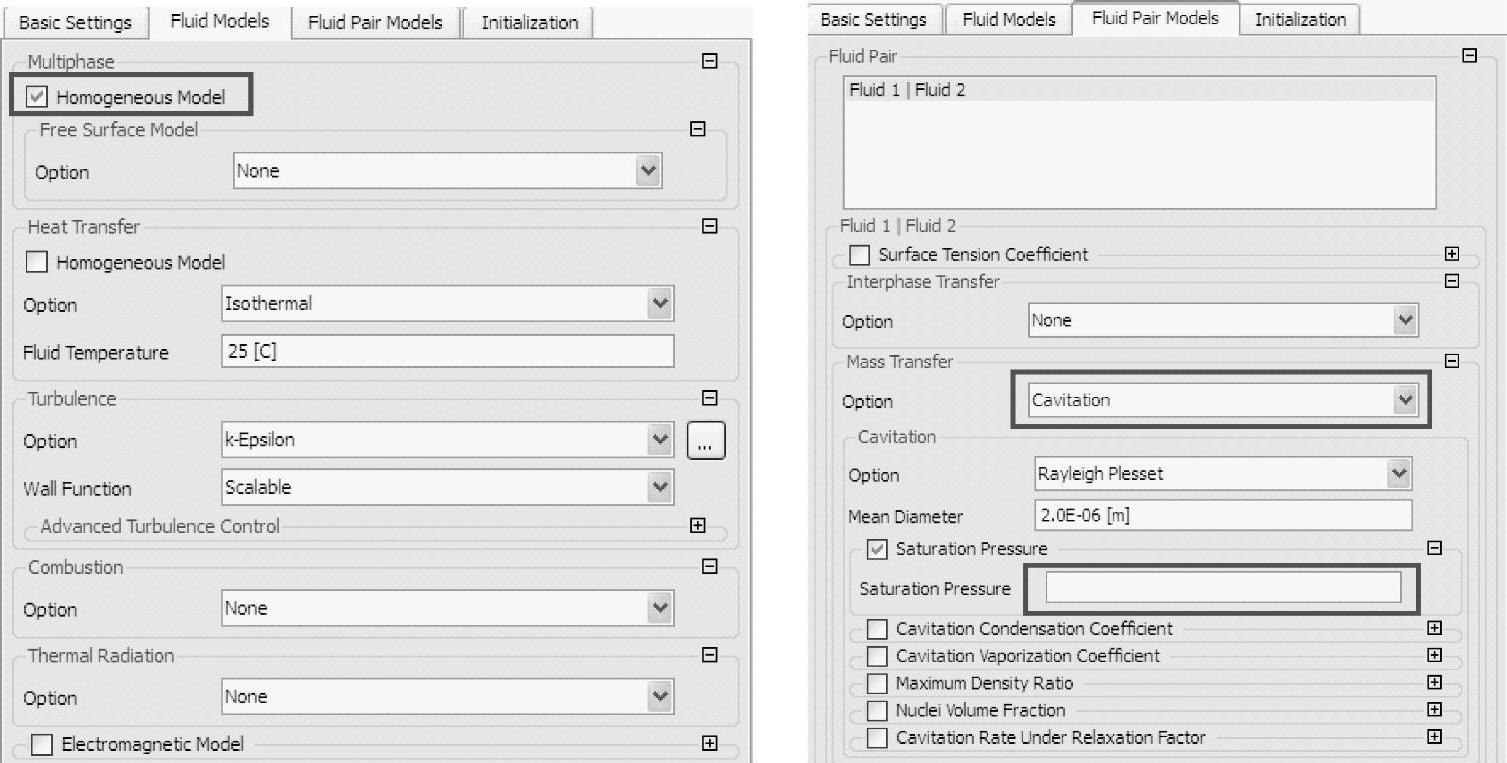Expand Nuclei Volume Fraction section
The width and height of the screenshot is (1507, 763).
click(x=1434, y=710)
